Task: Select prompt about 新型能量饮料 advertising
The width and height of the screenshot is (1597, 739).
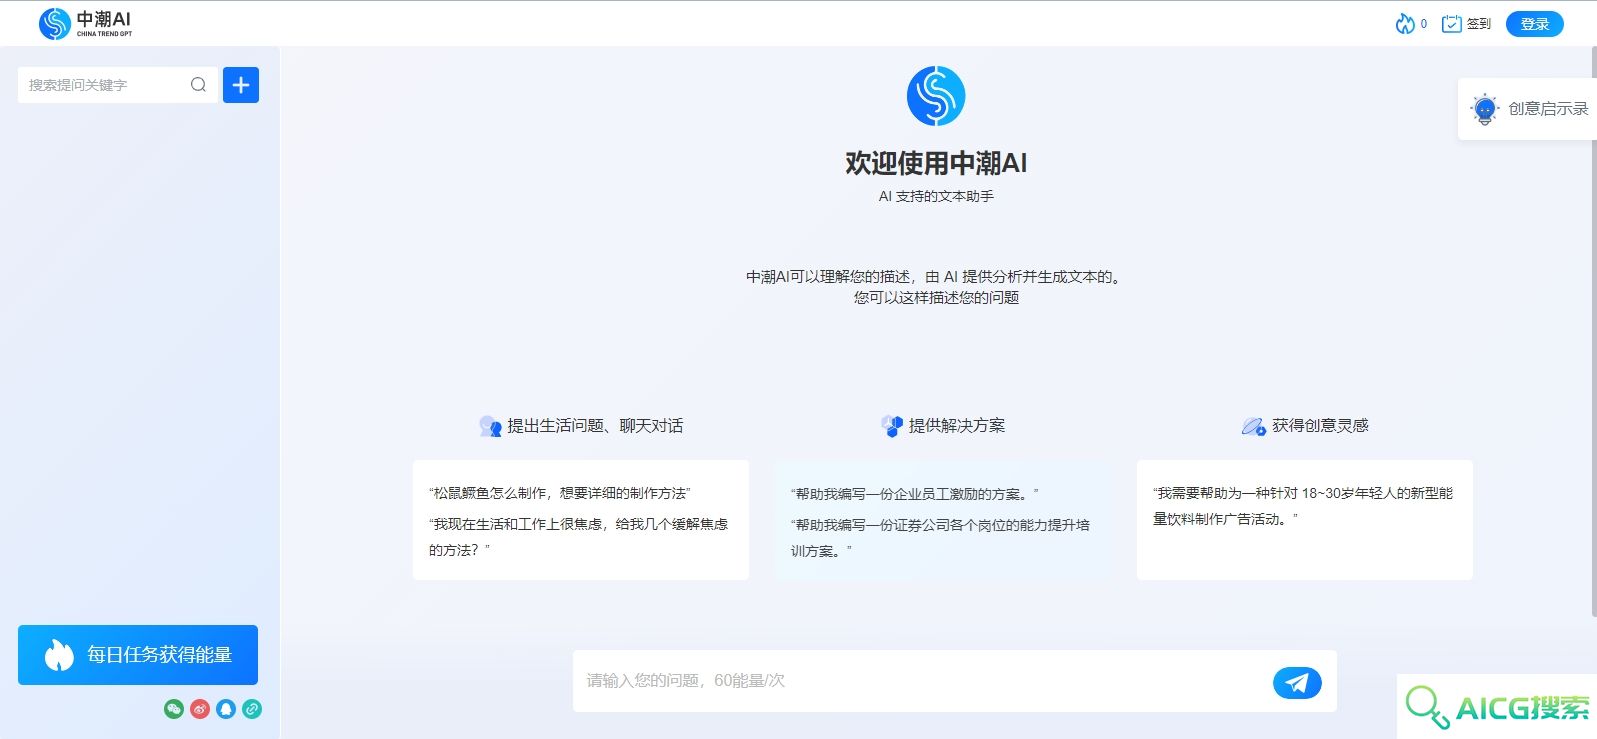Action: click(x=1303, y=506)
